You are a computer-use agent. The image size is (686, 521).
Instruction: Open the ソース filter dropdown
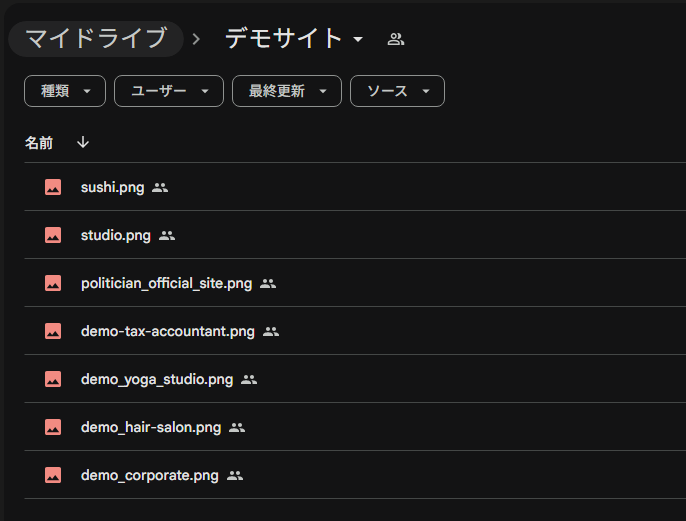coord(397,91)
